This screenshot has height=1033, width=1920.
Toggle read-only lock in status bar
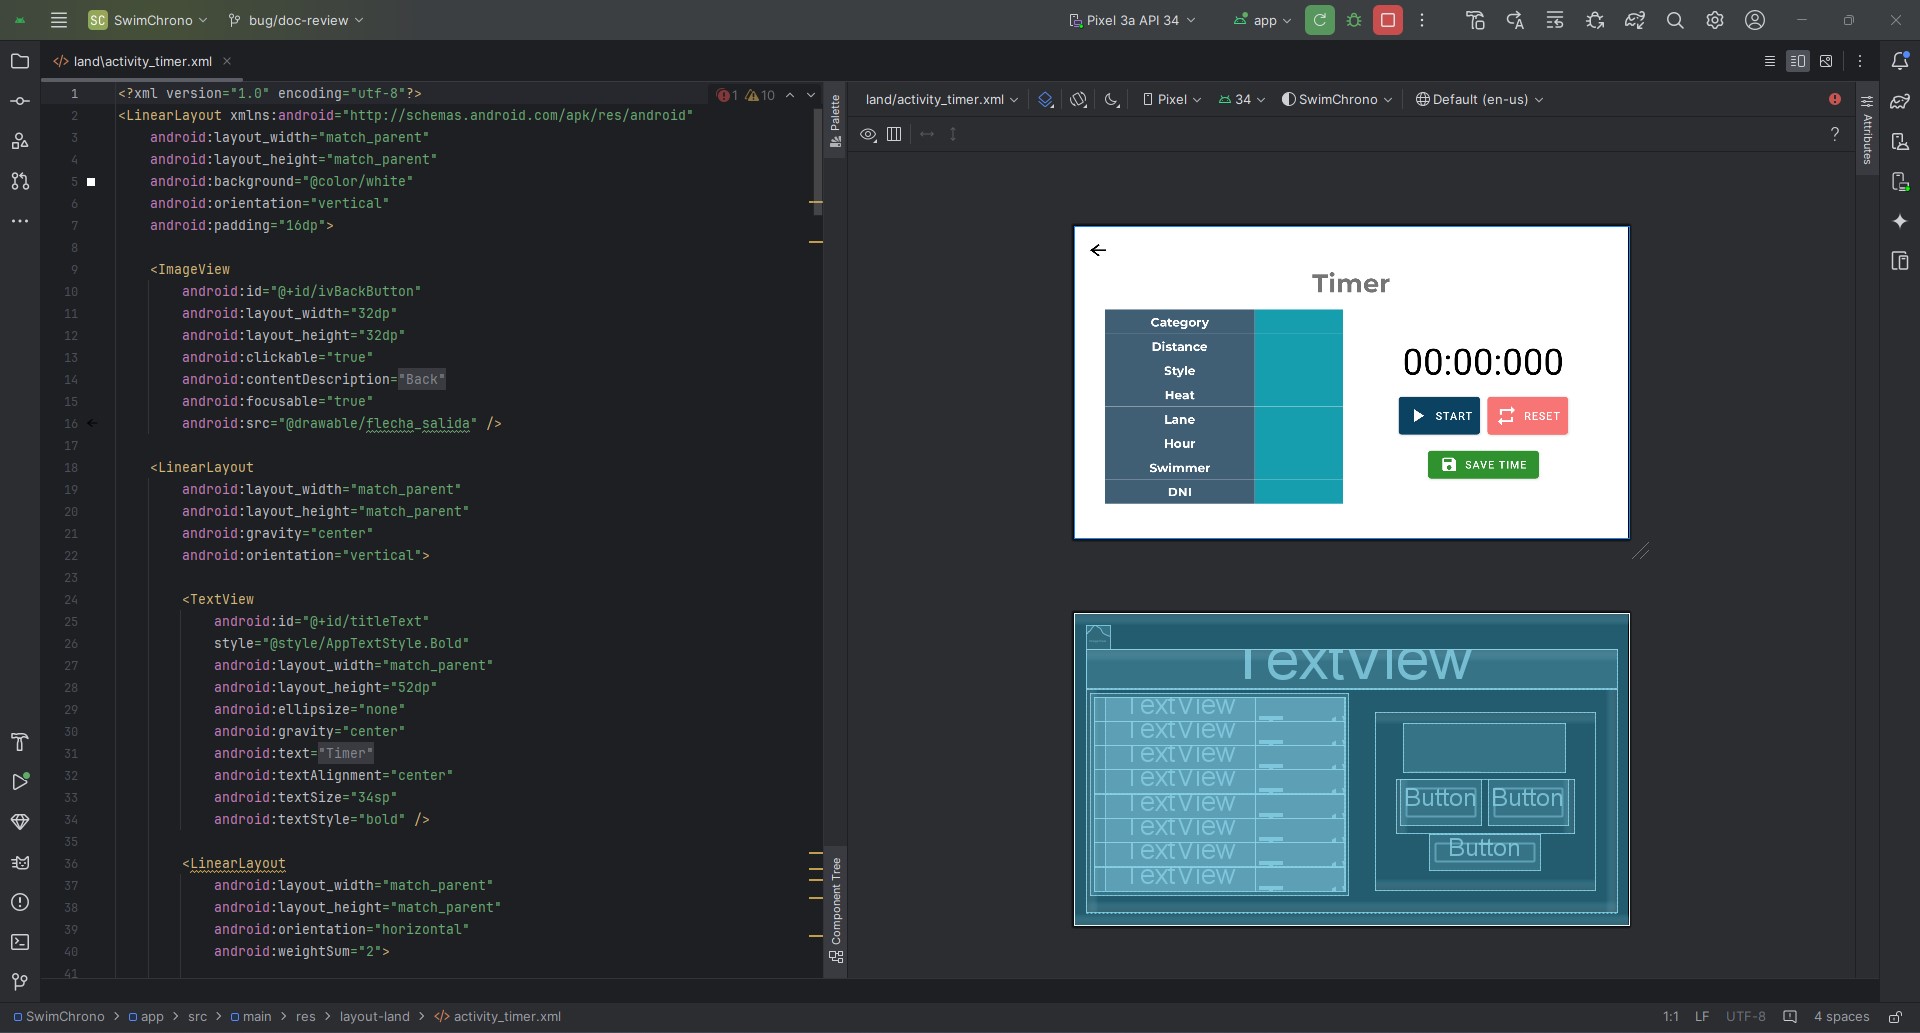[1895, 1016]
